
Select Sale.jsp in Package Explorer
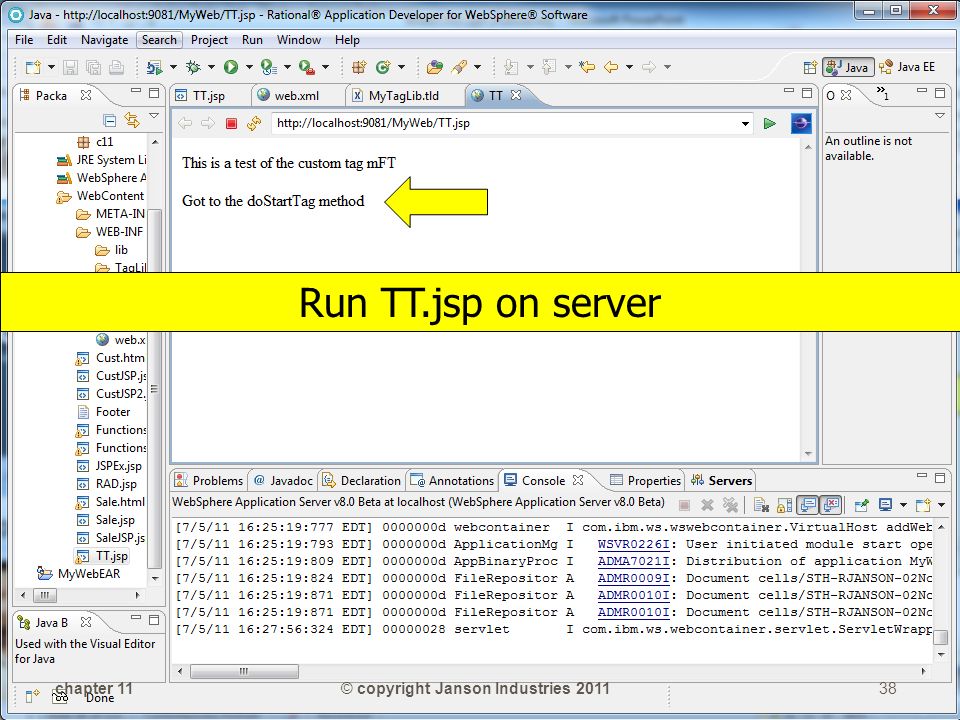point(106,520)
